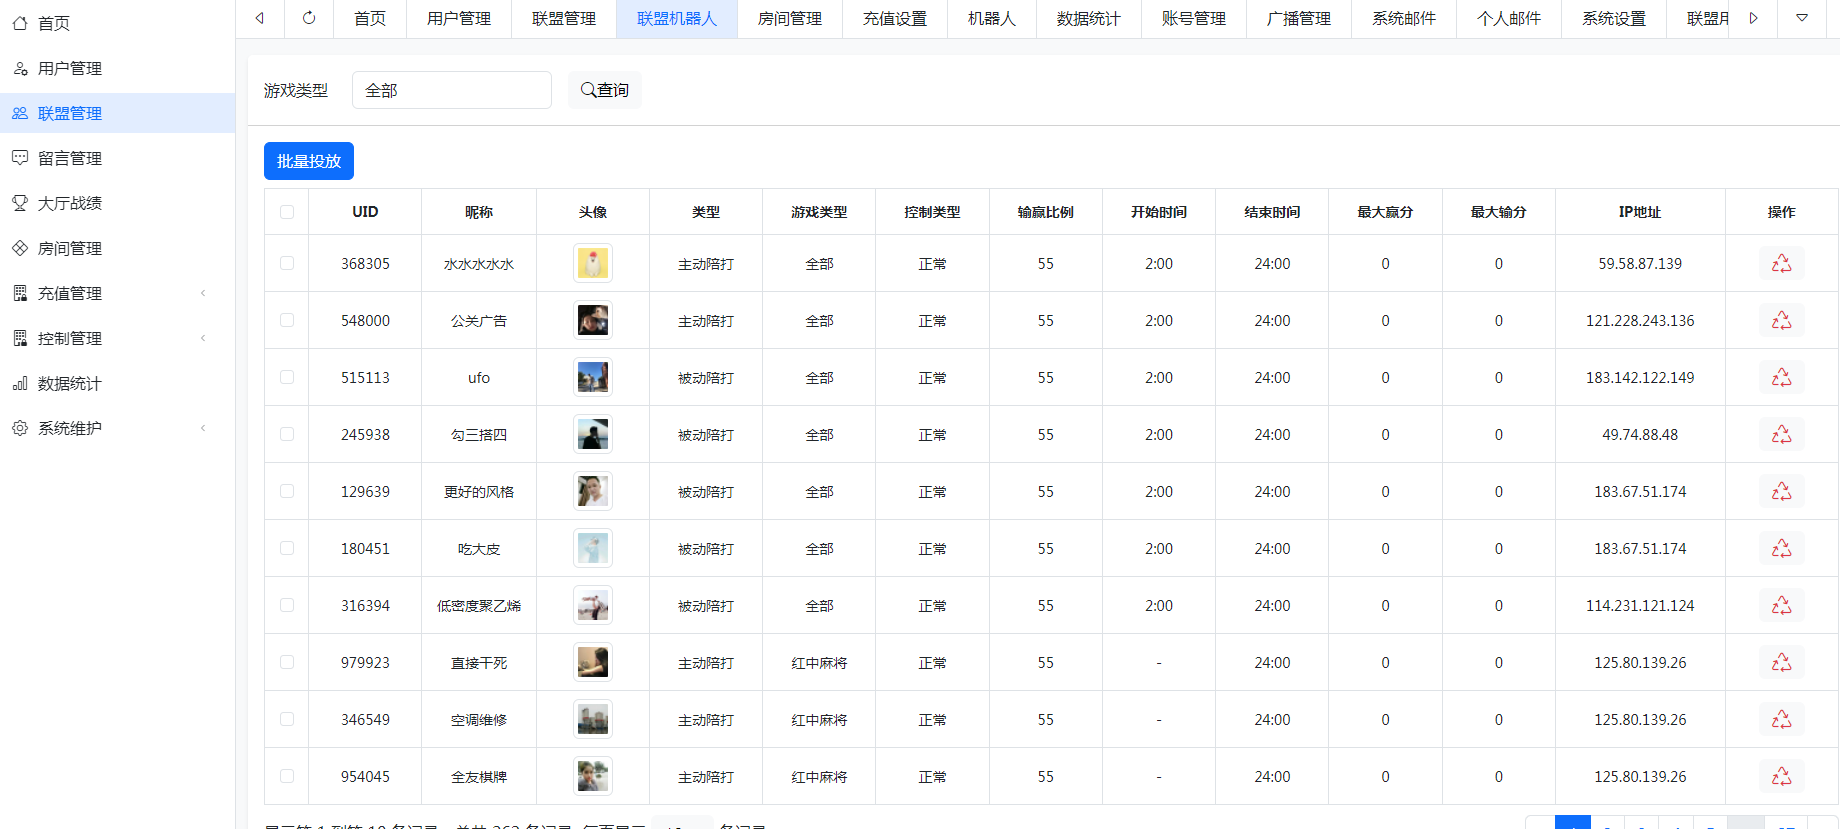
Task: Switch to the 数据统计 tab
Action: click(1088, 19)
